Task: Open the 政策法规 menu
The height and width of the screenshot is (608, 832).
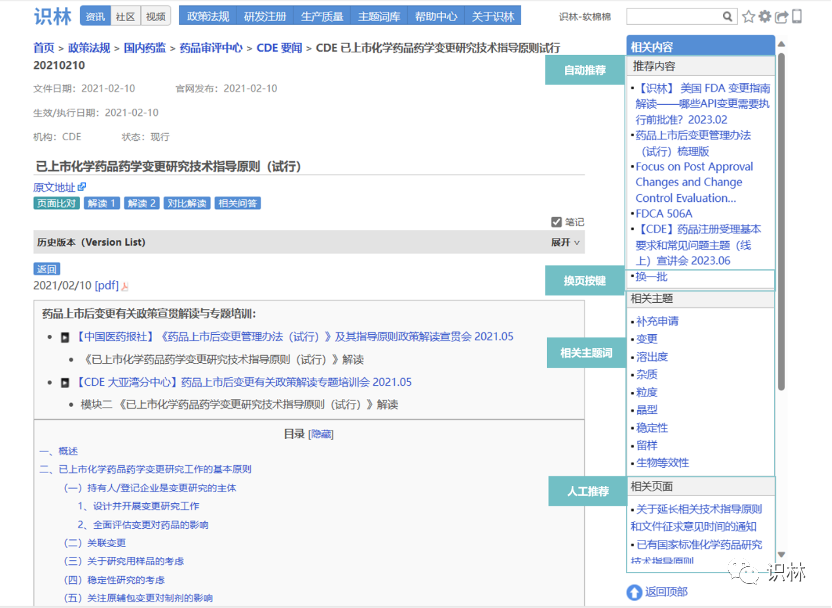Action: click(208, 16)
